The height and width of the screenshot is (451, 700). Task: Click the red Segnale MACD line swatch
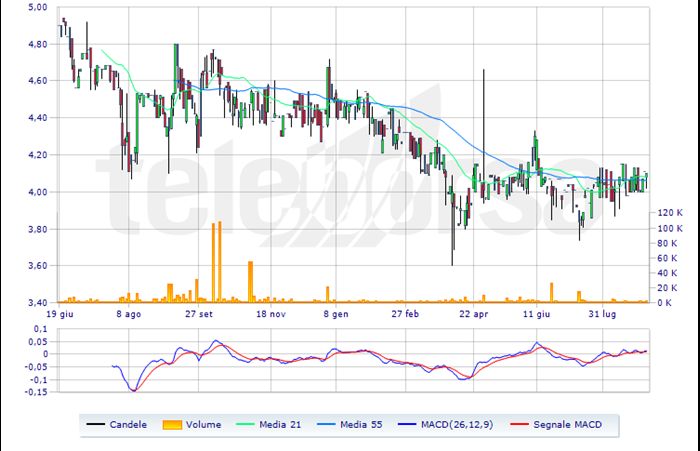coord(519,424)
